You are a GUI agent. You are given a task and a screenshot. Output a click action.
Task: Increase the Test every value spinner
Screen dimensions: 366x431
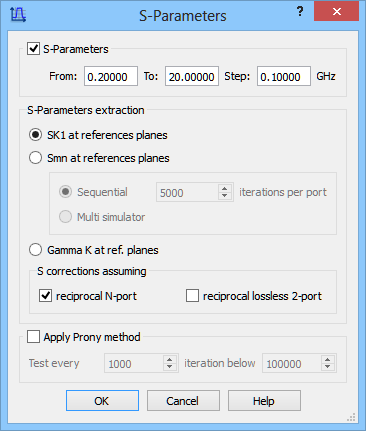point(169,359)
